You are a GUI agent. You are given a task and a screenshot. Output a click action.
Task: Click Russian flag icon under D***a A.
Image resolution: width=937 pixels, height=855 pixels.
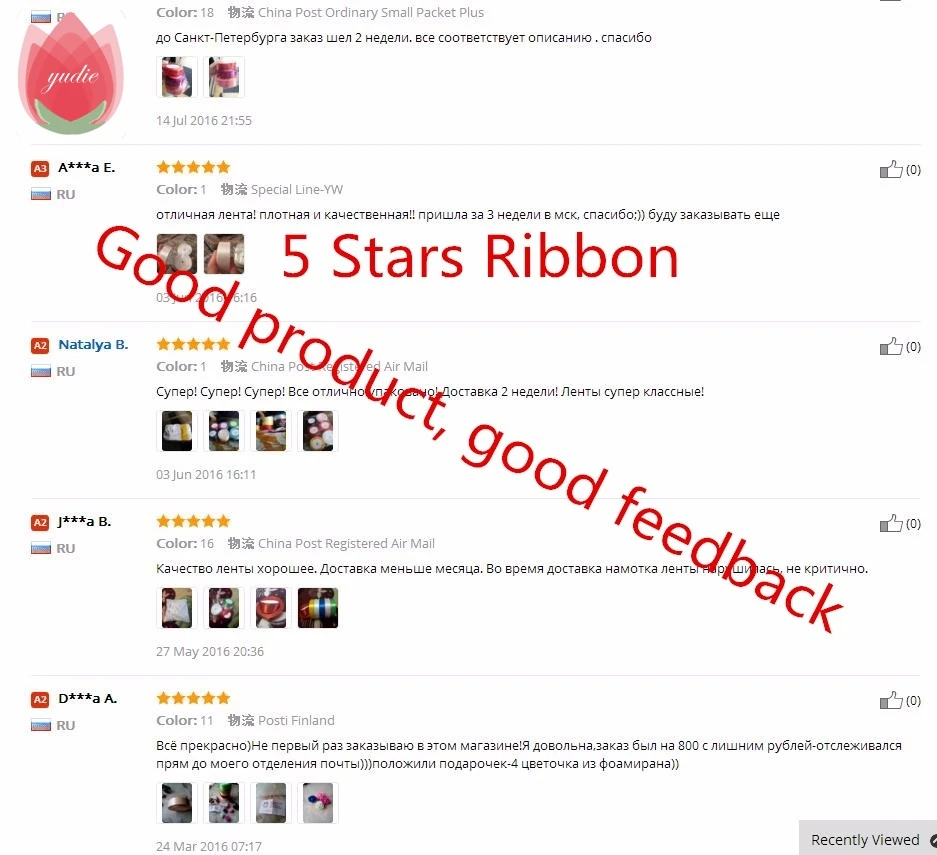41,725
